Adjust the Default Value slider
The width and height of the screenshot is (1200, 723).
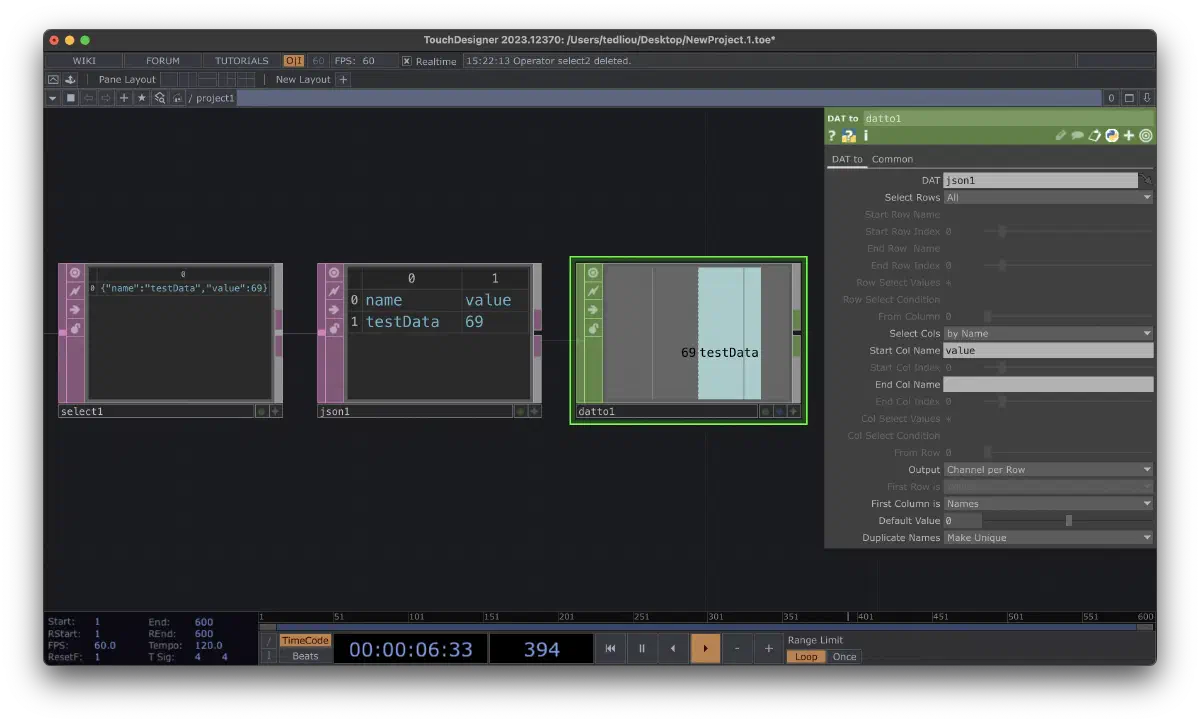[x=1068, y=520]
